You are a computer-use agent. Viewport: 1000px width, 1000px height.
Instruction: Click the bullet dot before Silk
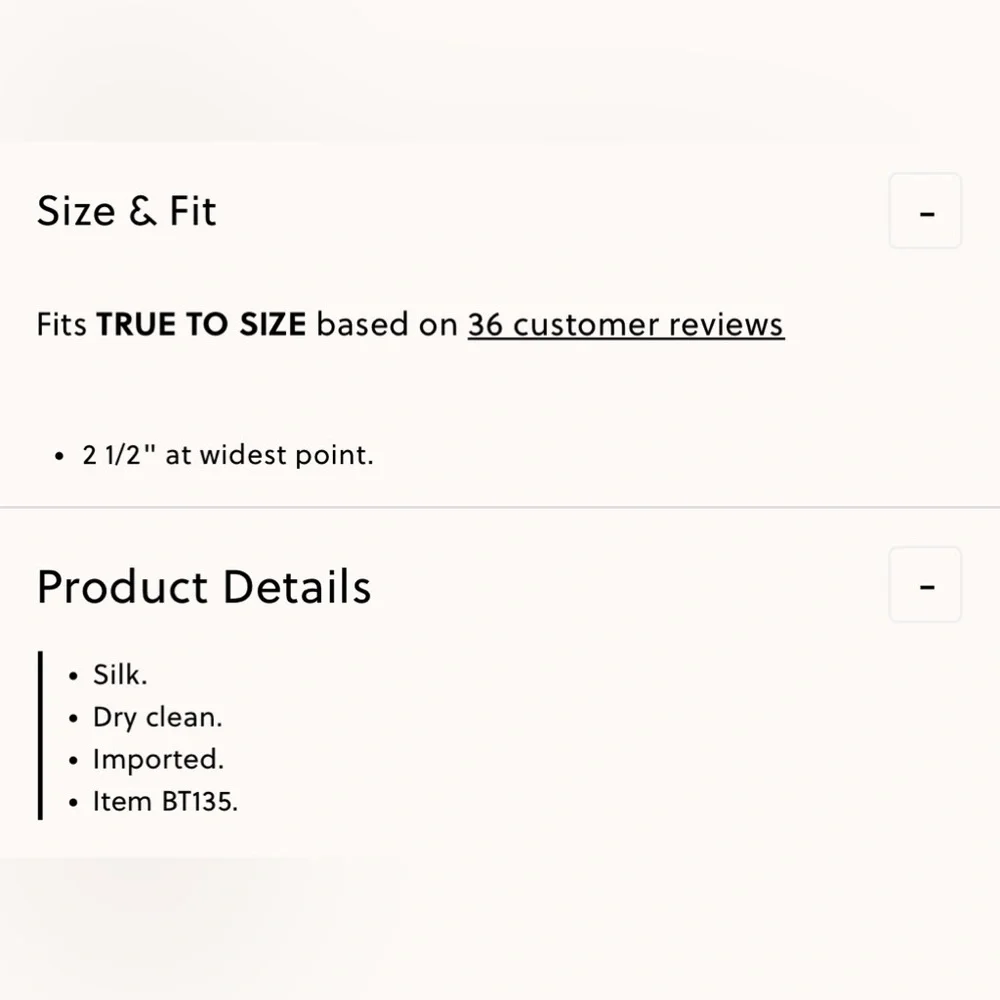click(x=73, y=676)
